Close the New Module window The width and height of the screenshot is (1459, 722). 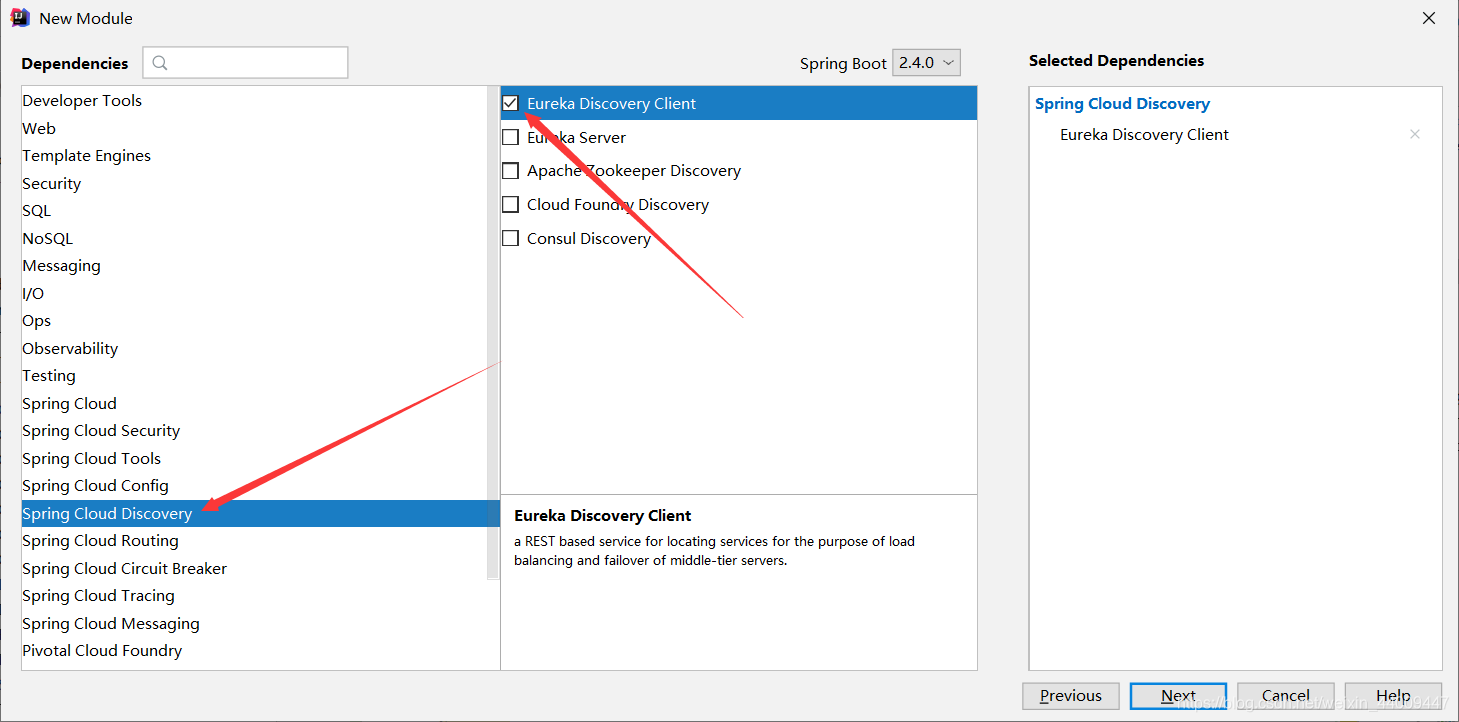(x=1428, y=18)
